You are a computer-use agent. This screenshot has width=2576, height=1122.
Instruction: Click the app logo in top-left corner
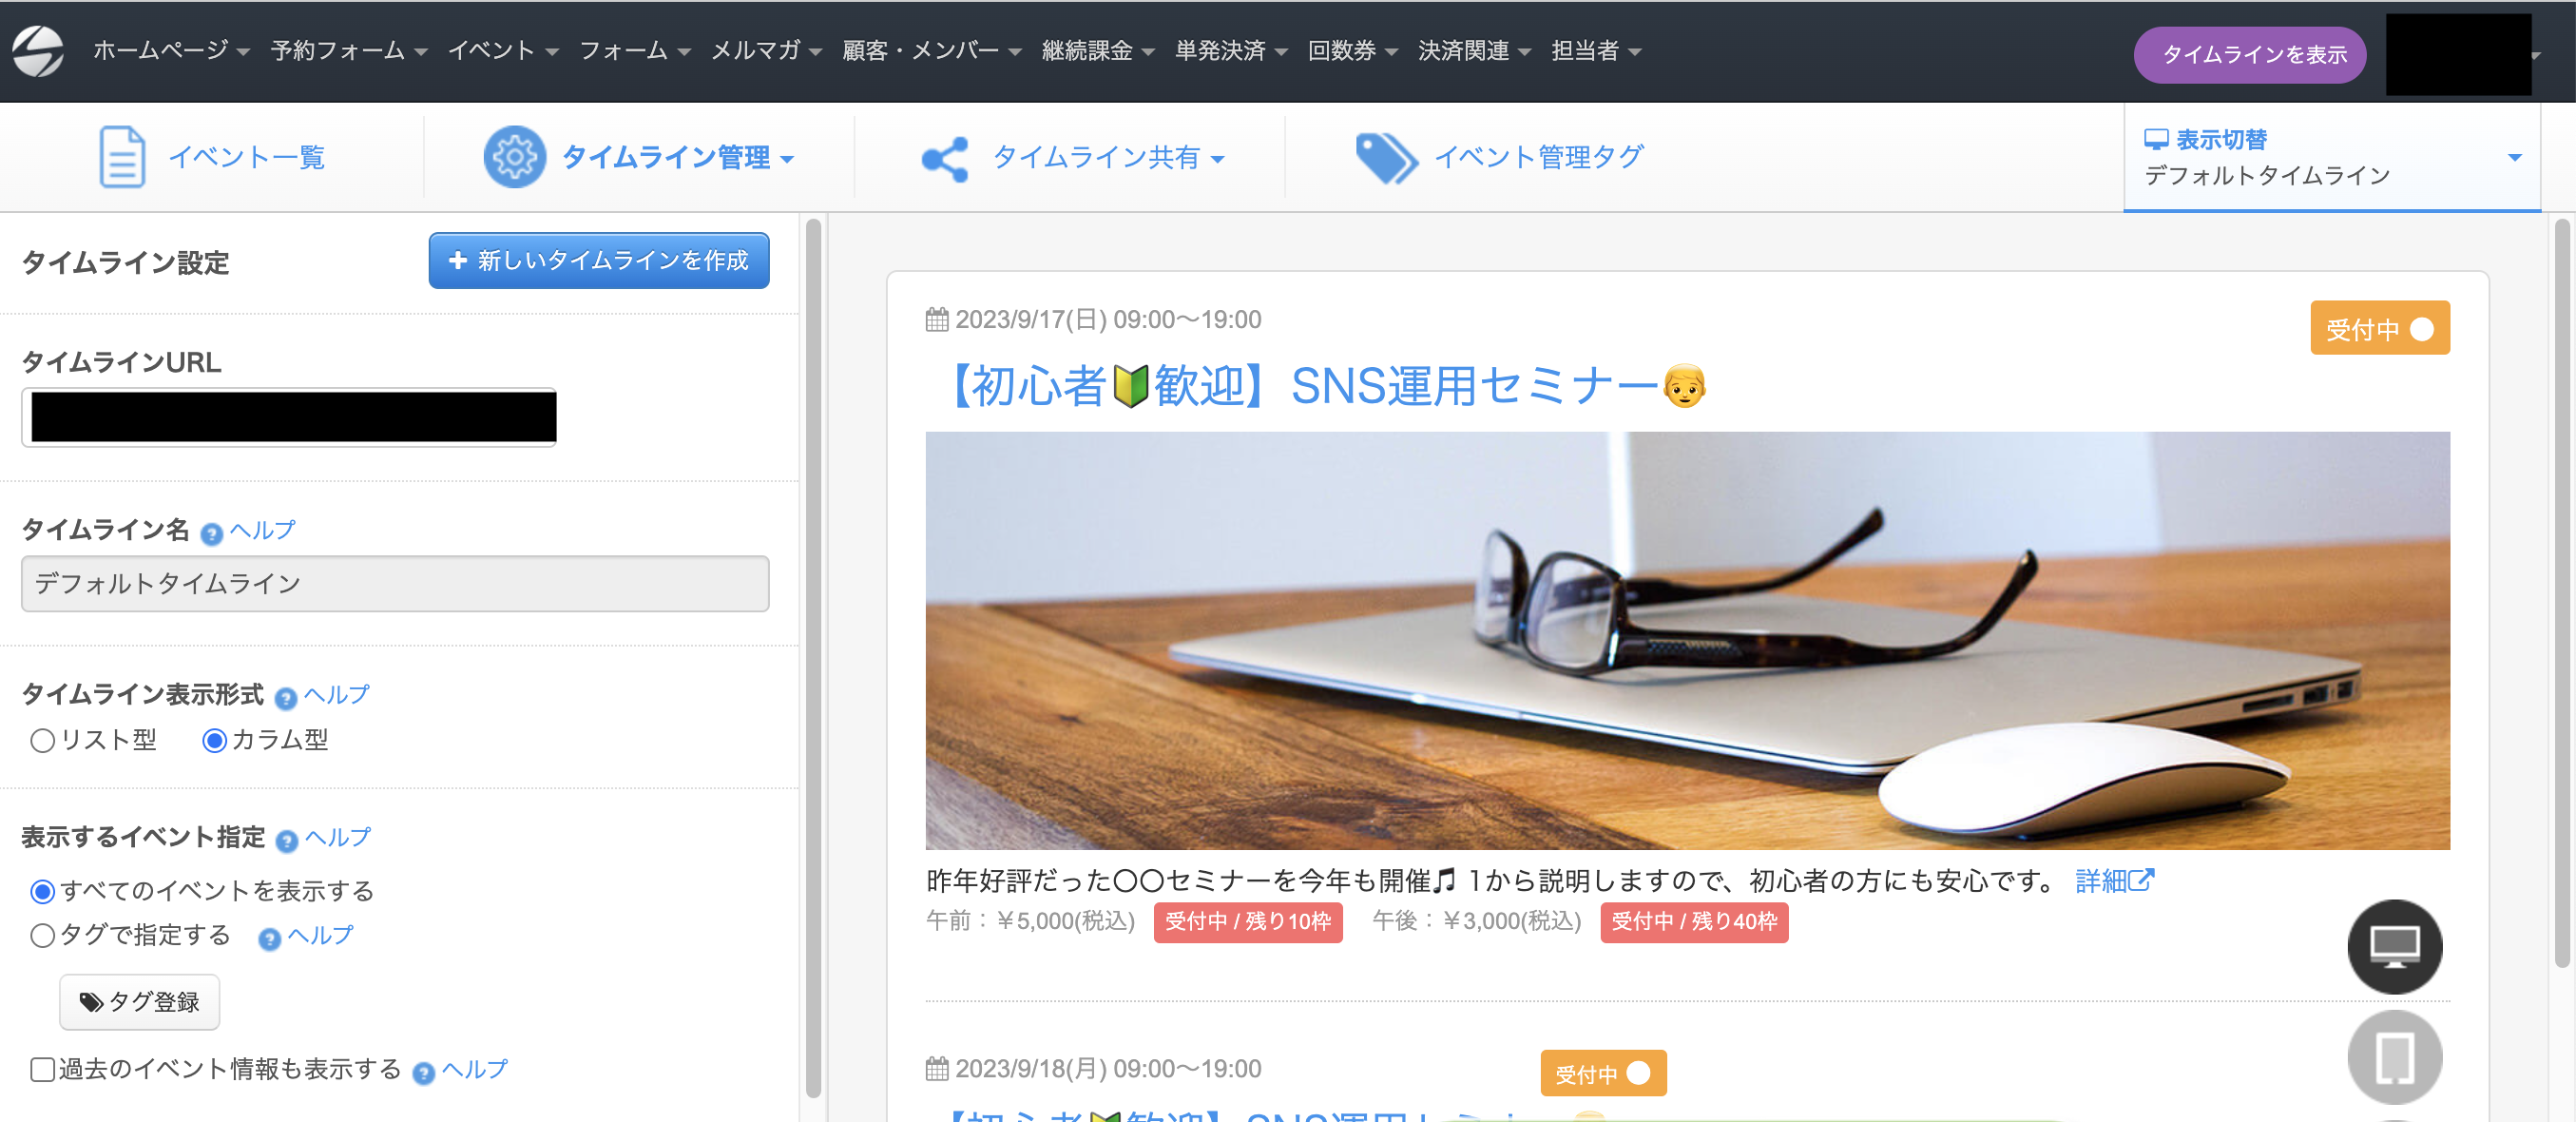(38, 51)
